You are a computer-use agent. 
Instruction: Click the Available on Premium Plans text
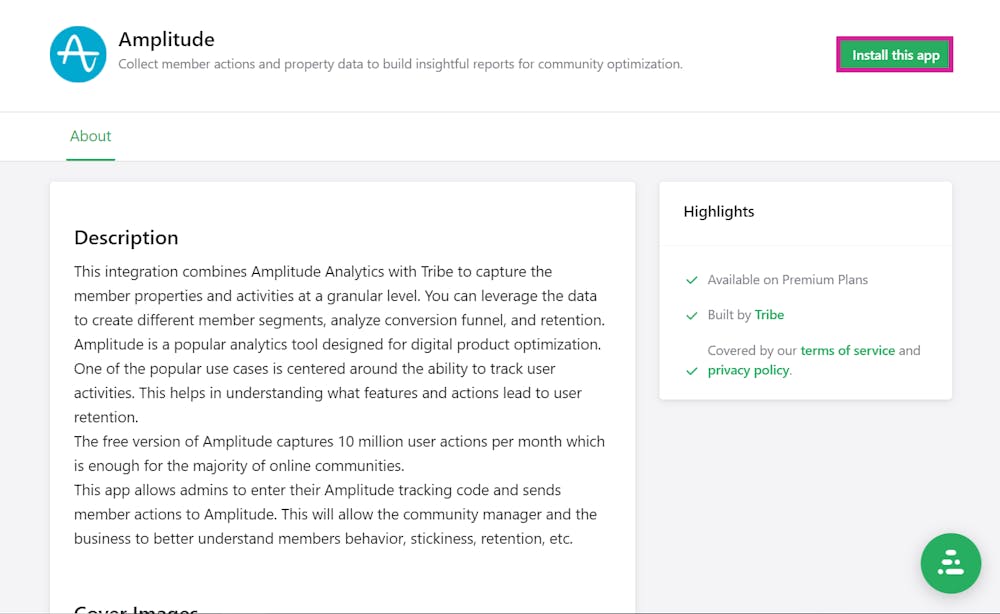(x=787, y=280)
